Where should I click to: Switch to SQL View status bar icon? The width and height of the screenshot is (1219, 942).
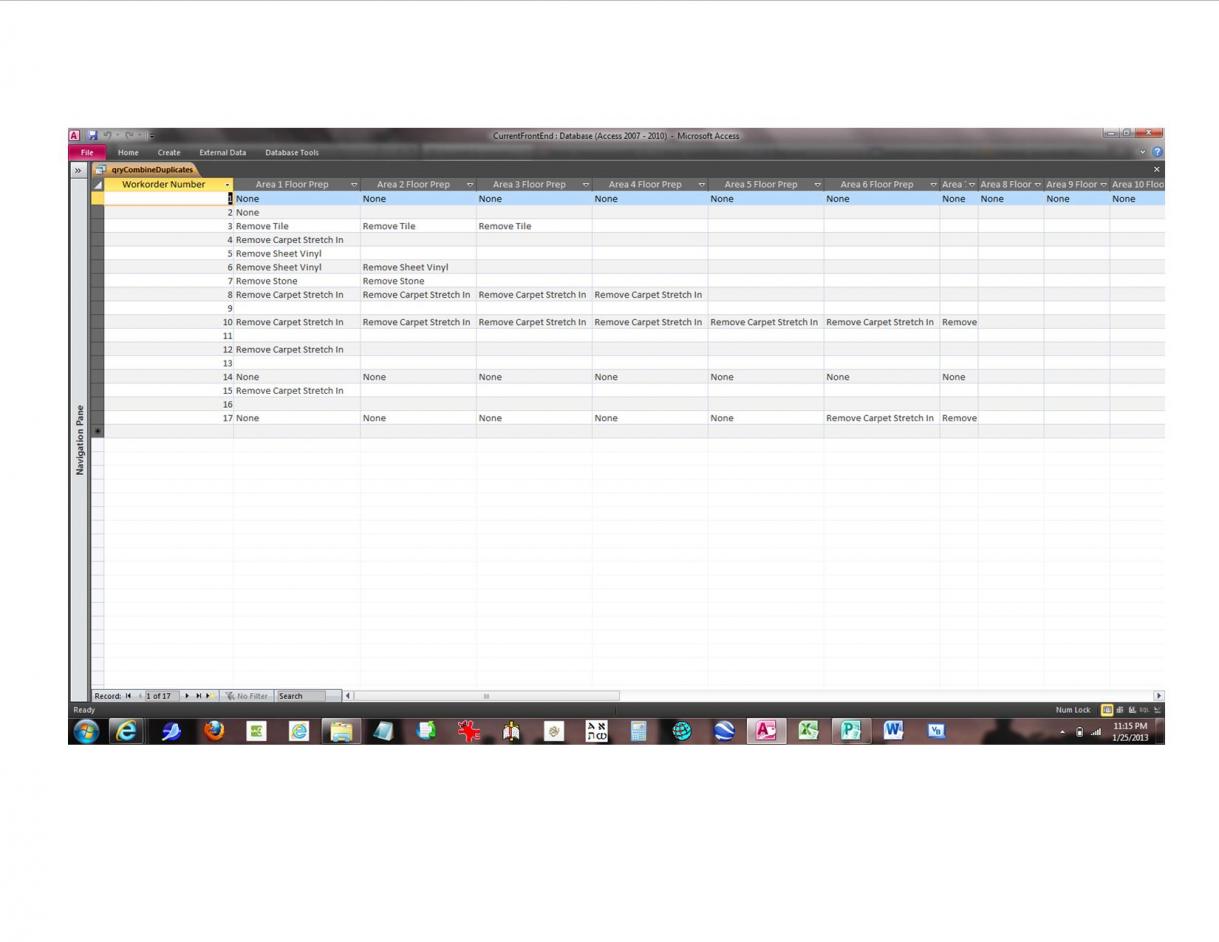(x=1144, y=710)
